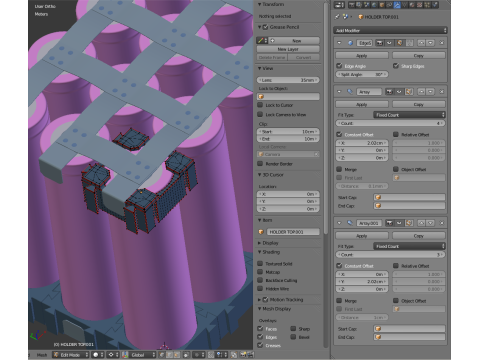Open Global transform orientation dropdown
Viewport: 480px width, 360px height.
click(142, 355)
